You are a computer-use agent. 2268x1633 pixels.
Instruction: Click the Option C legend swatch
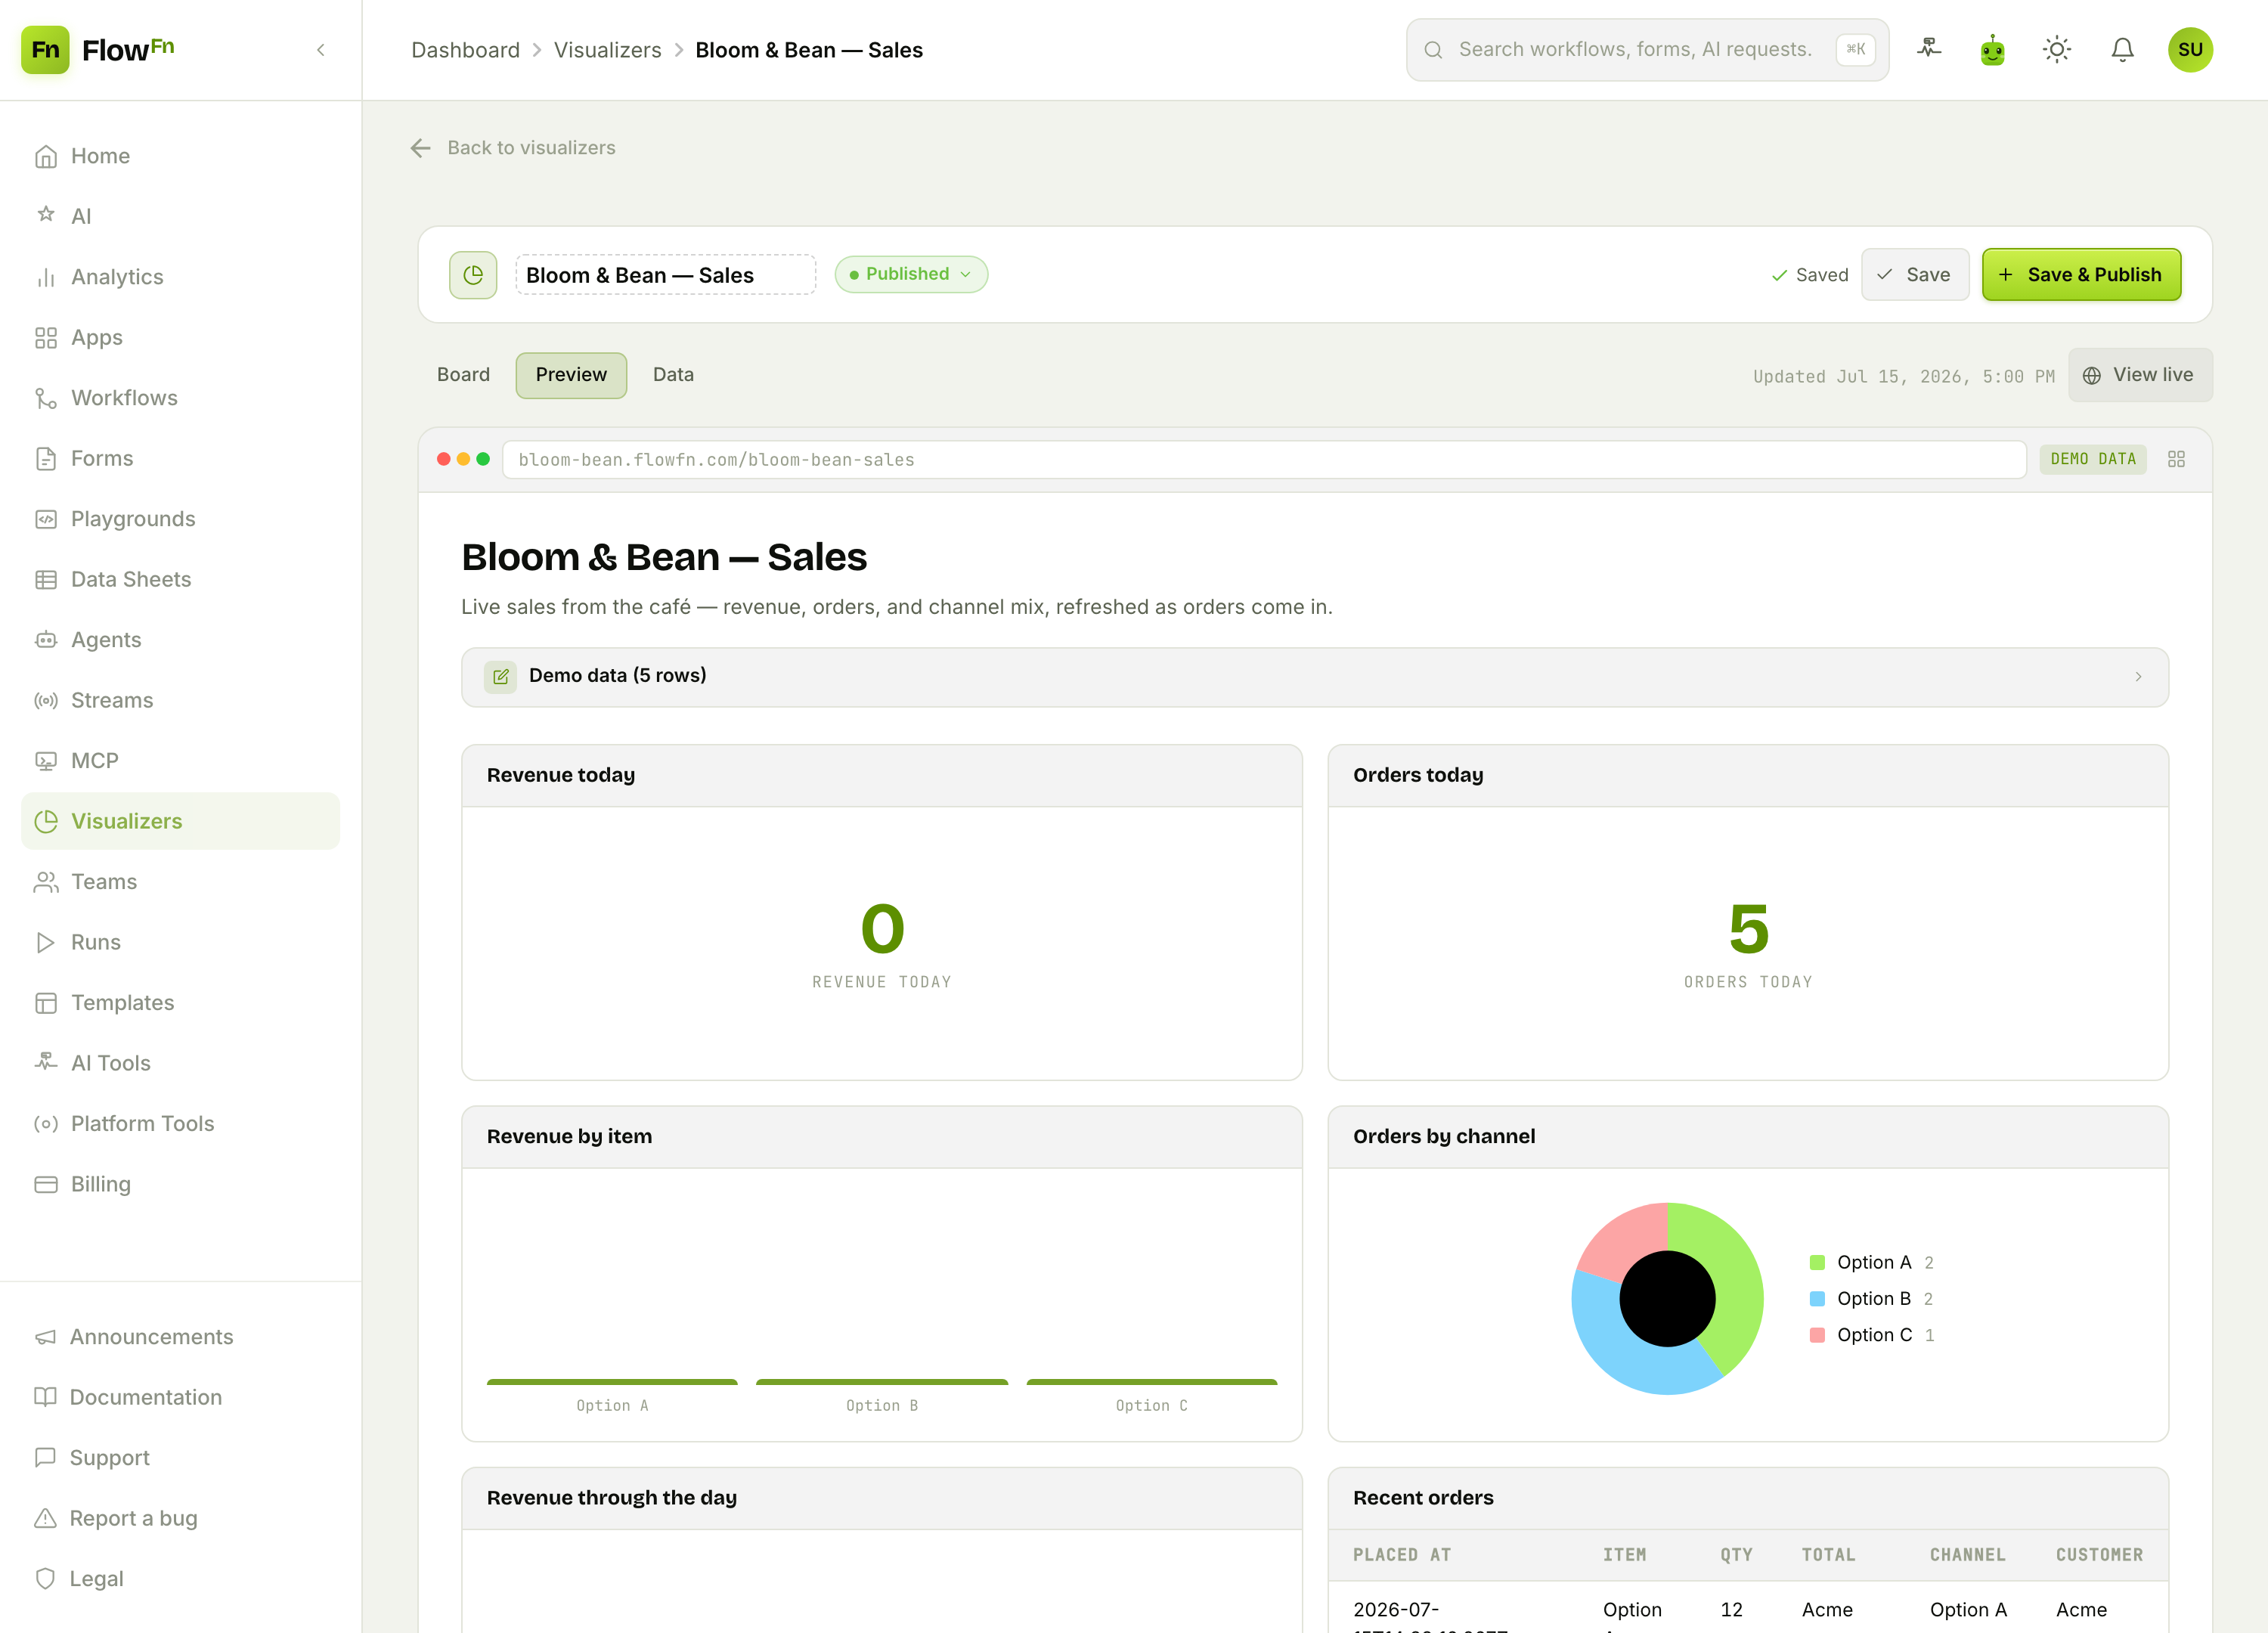(1817, 1335)
